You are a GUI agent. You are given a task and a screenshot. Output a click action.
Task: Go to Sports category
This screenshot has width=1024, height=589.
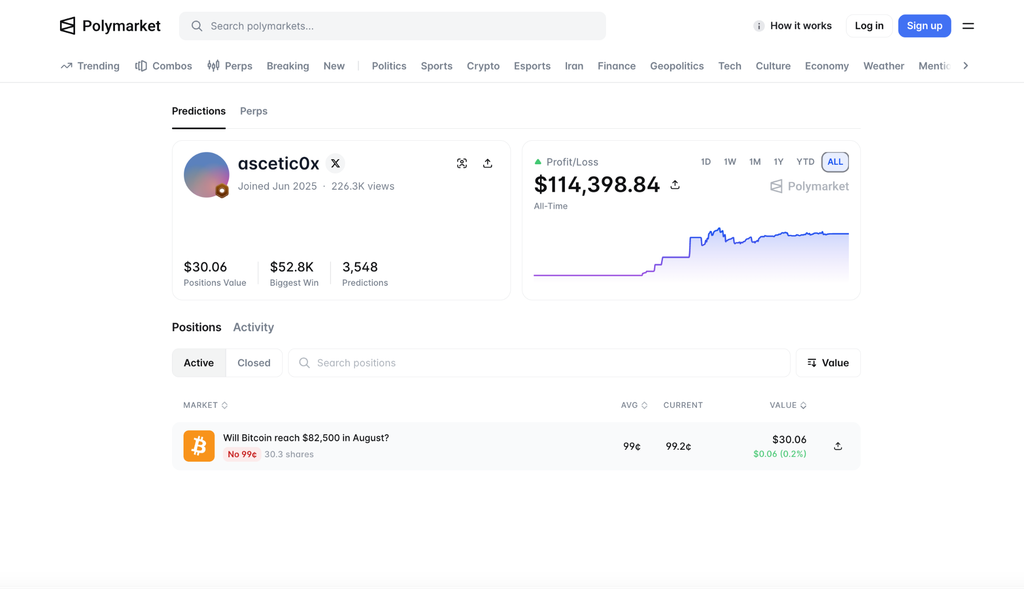coord(436,66)
